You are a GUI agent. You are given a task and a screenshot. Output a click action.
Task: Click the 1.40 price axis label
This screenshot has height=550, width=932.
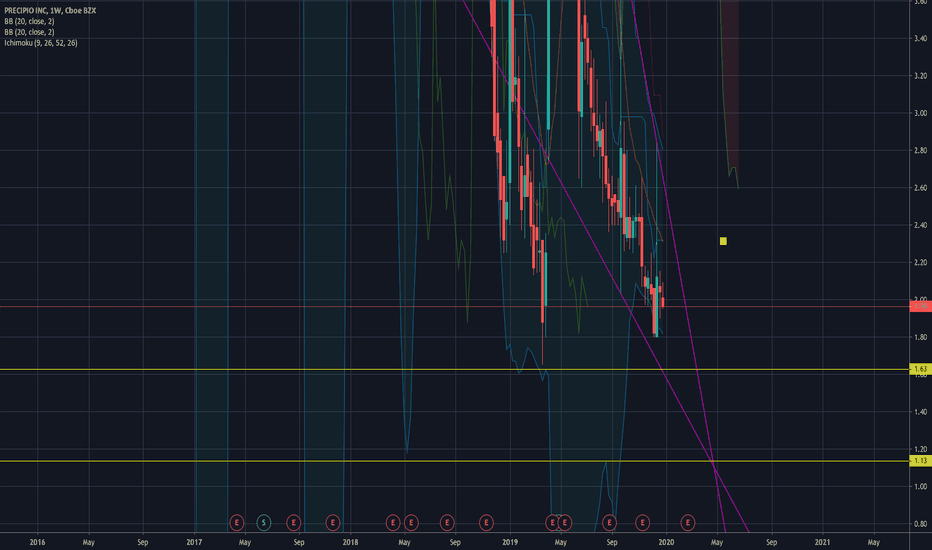pyautogui.click(x=921, y=412)
